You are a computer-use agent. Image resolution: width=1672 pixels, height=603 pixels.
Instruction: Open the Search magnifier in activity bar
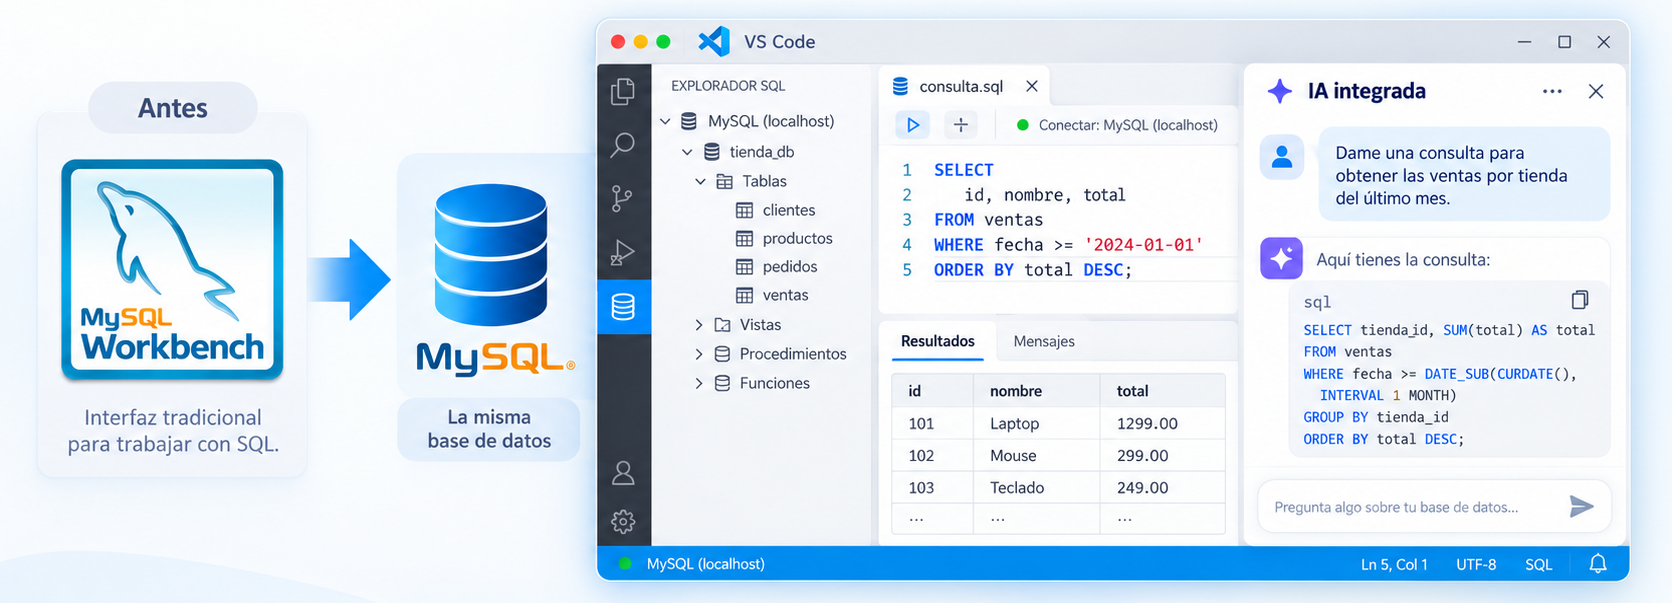tap(623, 145)
